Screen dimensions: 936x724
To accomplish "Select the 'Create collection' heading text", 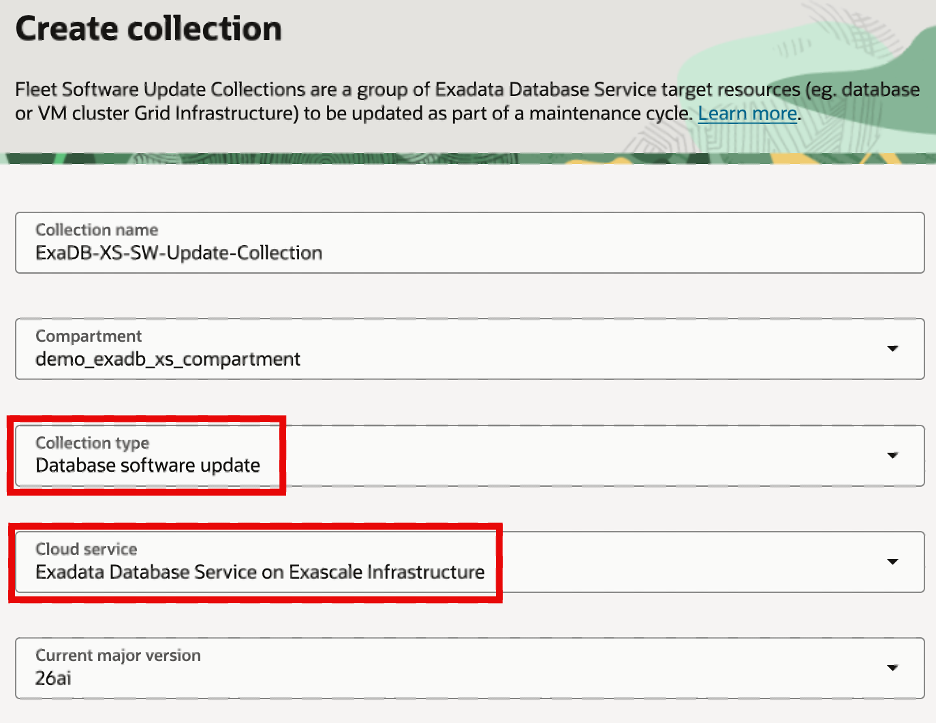I will (x=149, y=29).
